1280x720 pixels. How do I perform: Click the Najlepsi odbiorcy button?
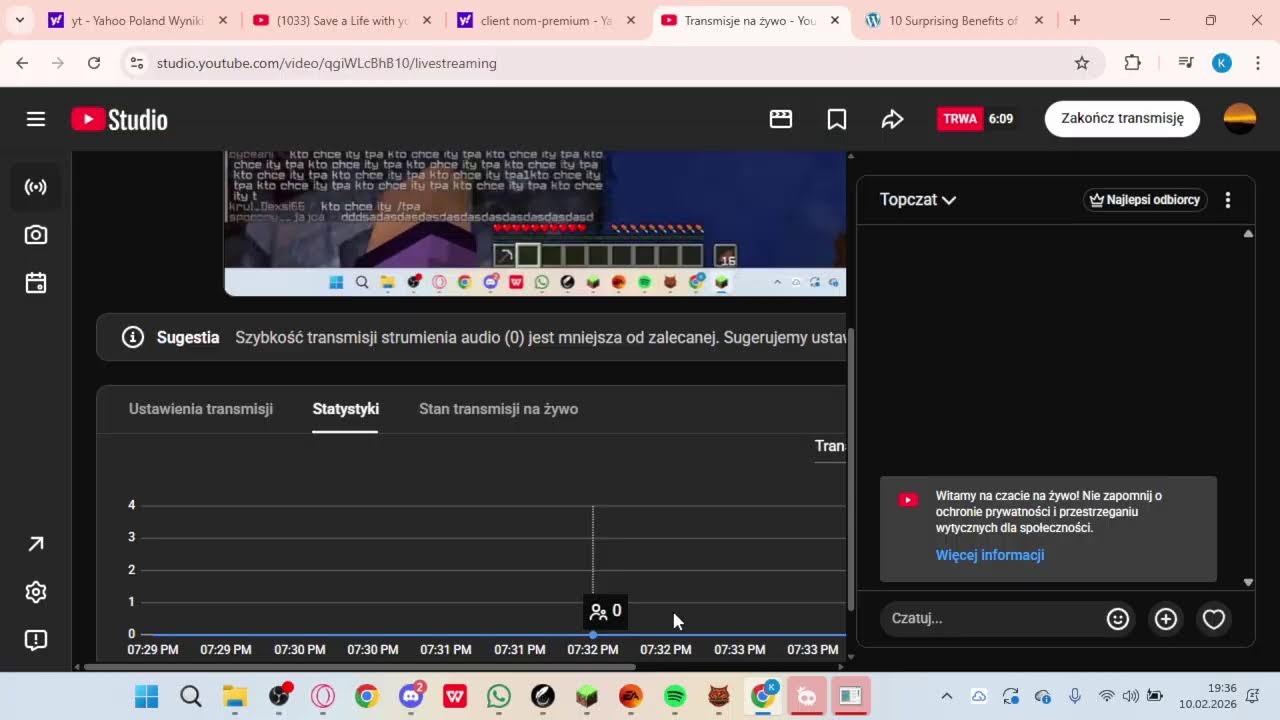[1145, 200]
